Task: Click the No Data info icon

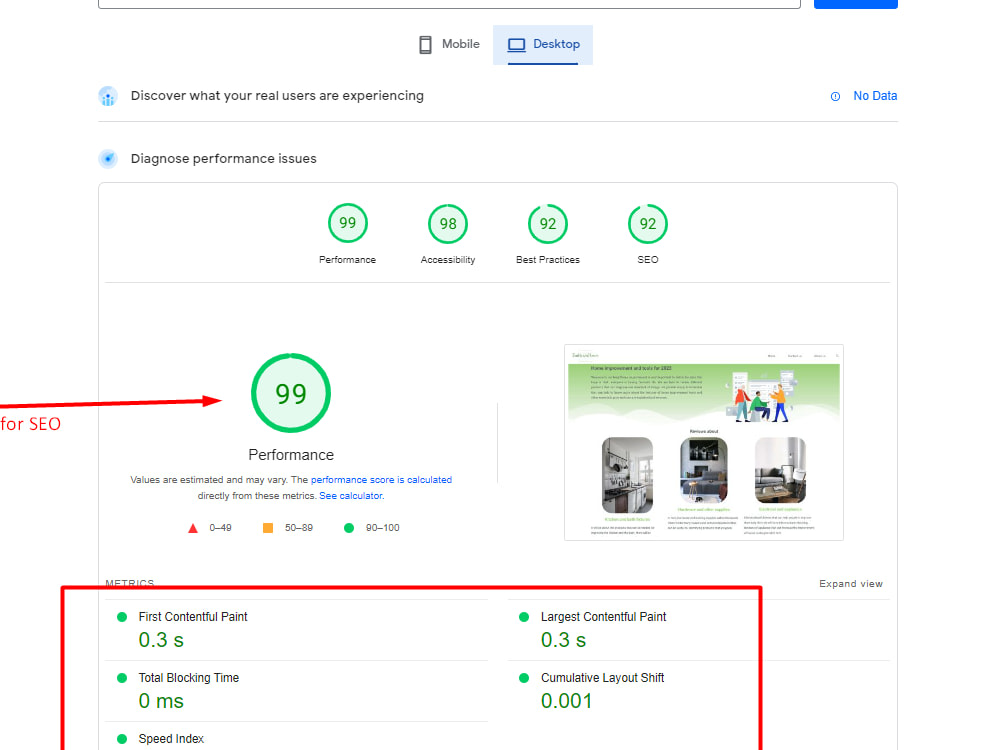Action: (835, 96)
